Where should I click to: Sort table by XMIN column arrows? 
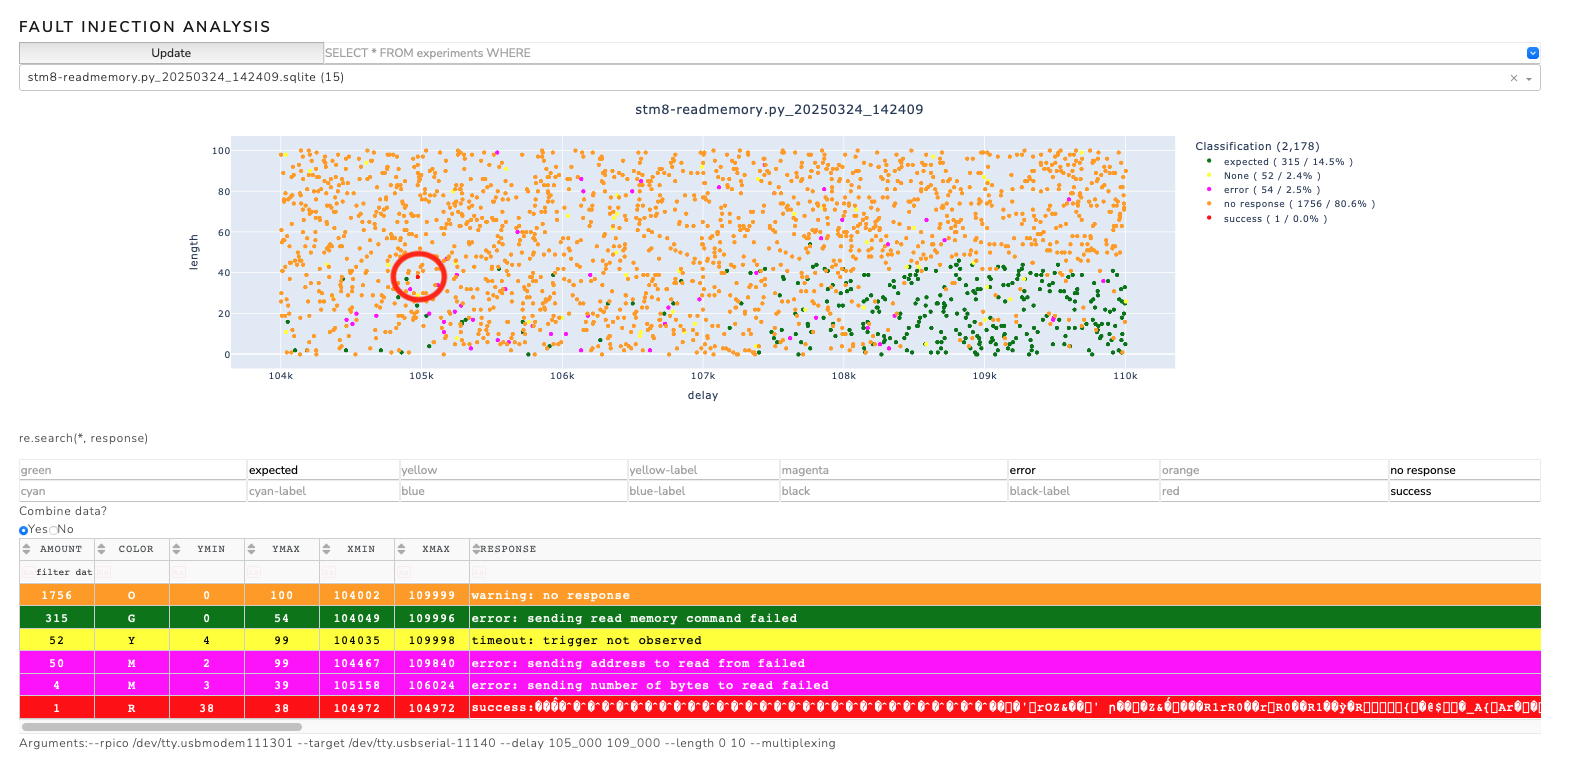click(327, 549)
